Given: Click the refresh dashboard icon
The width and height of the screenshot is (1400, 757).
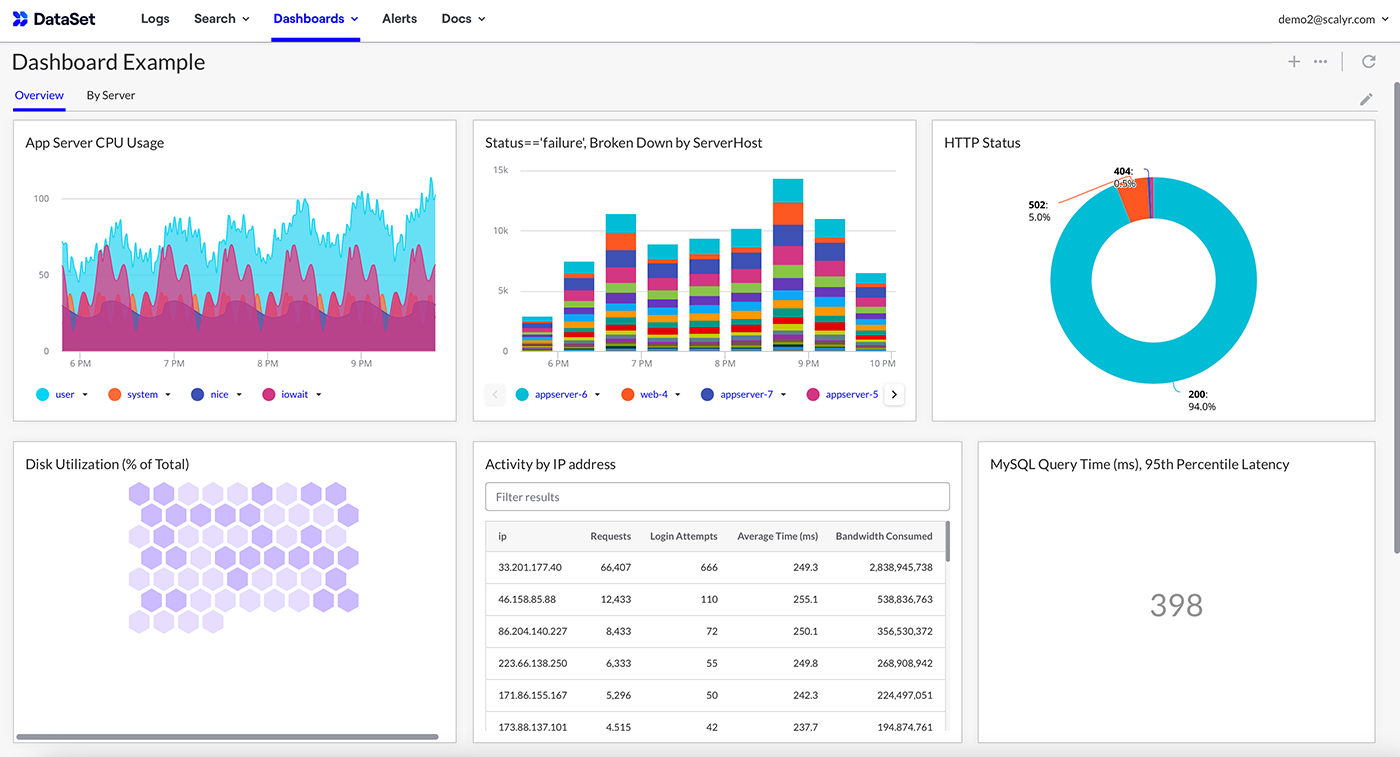Looking at the screenshot, I should click(1369, 62).
